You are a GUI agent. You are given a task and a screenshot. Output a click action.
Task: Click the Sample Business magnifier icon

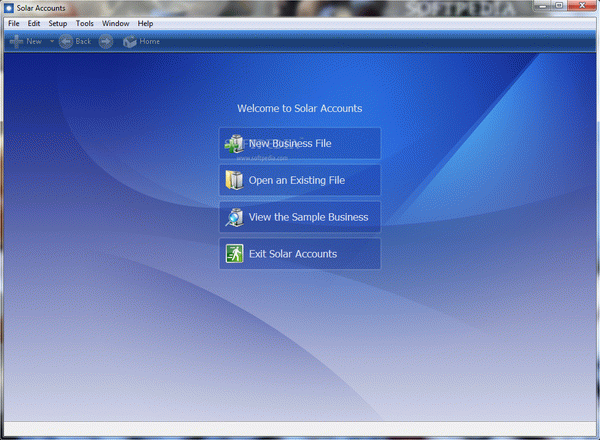point(234,217)
